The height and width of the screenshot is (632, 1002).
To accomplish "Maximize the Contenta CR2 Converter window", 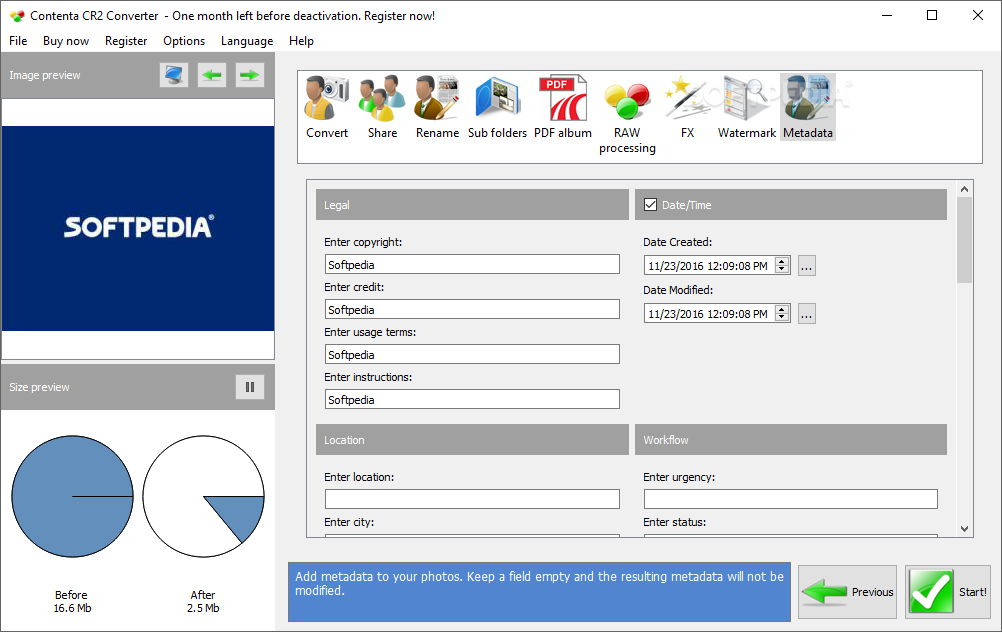I will 932,15.
